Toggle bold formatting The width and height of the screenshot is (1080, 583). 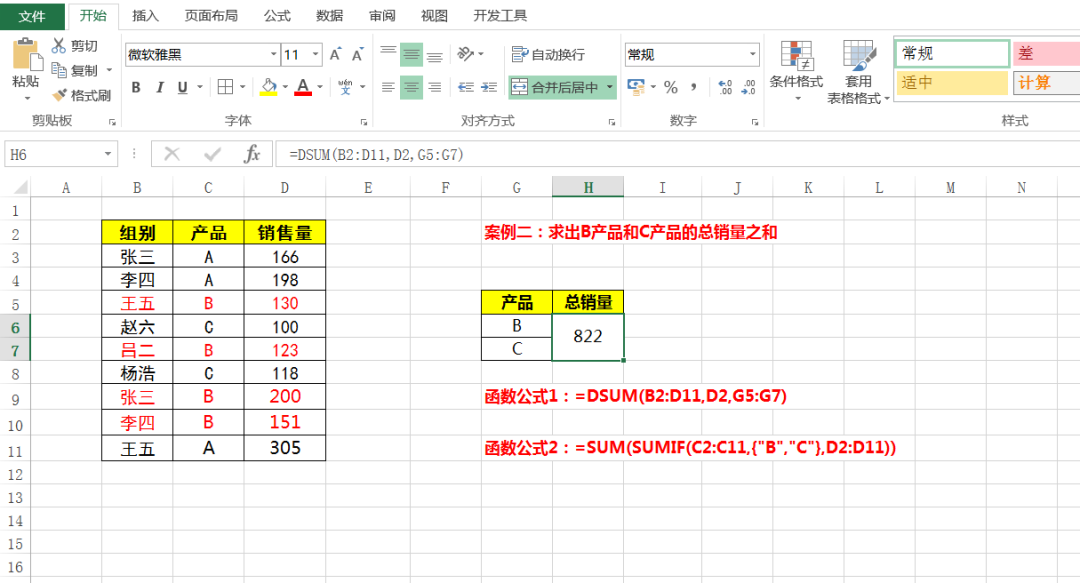coord(136,87)
